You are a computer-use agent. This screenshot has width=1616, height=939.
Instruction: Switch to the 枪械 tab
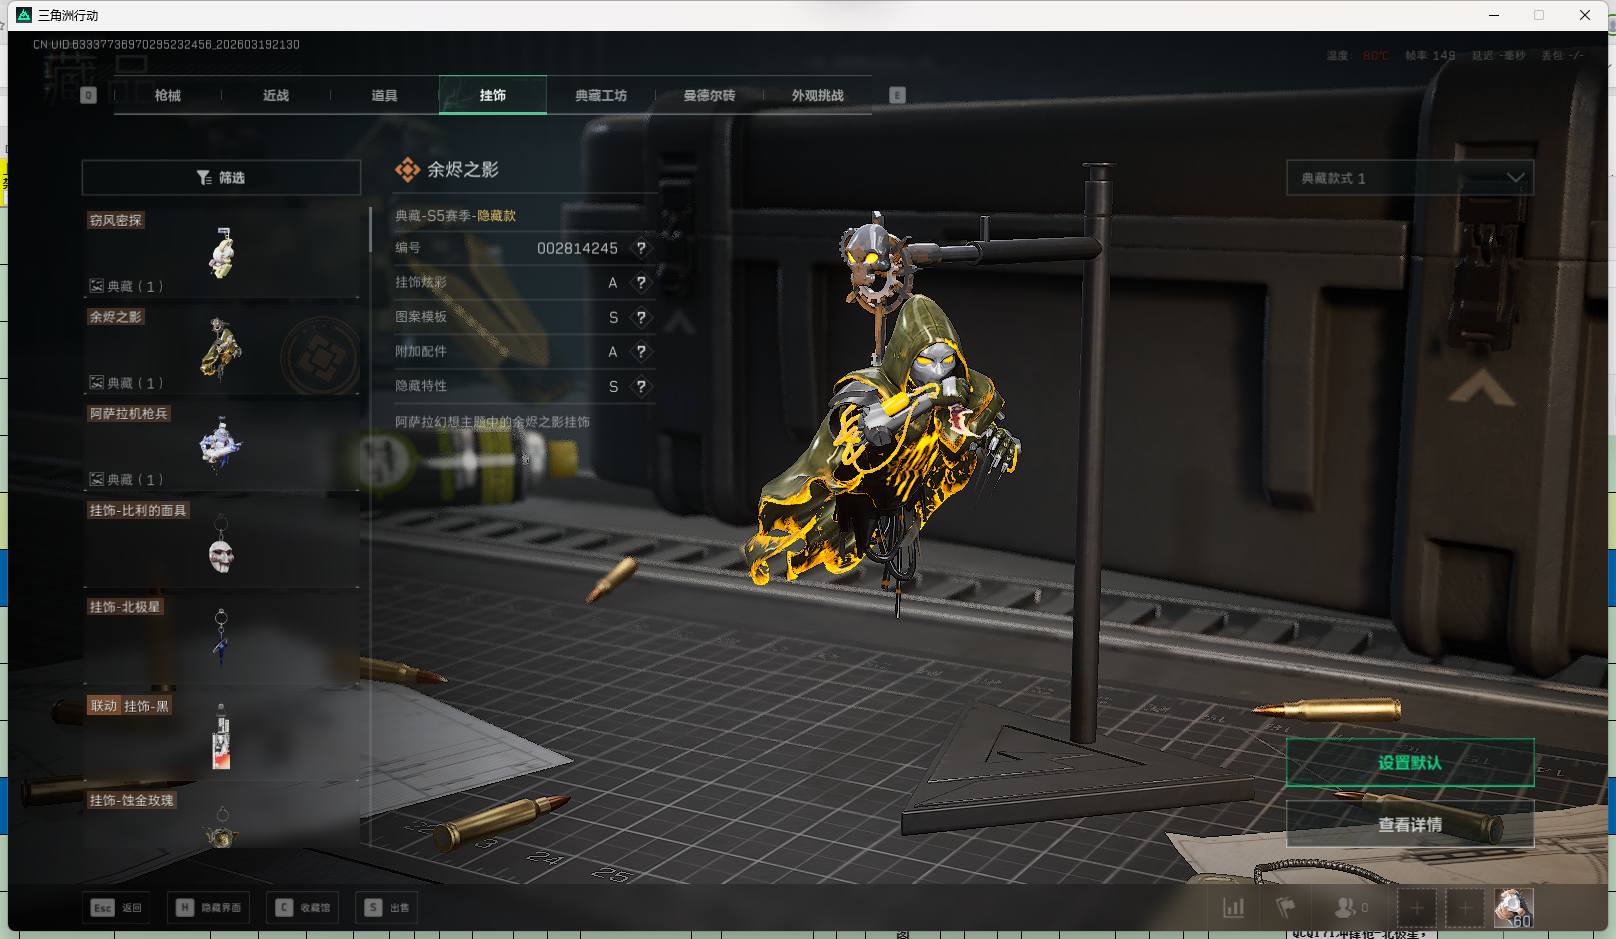[168, 96]
